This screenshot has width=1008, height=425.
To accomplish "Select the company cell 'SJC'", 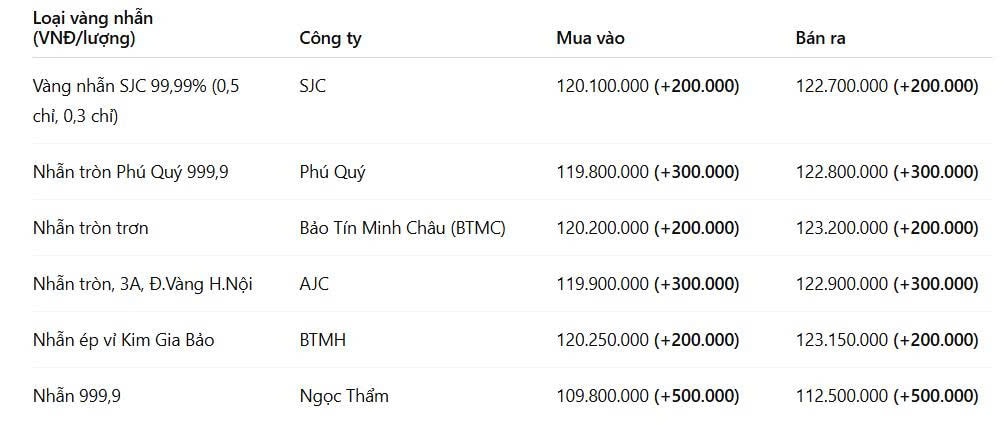I will 312,86.
